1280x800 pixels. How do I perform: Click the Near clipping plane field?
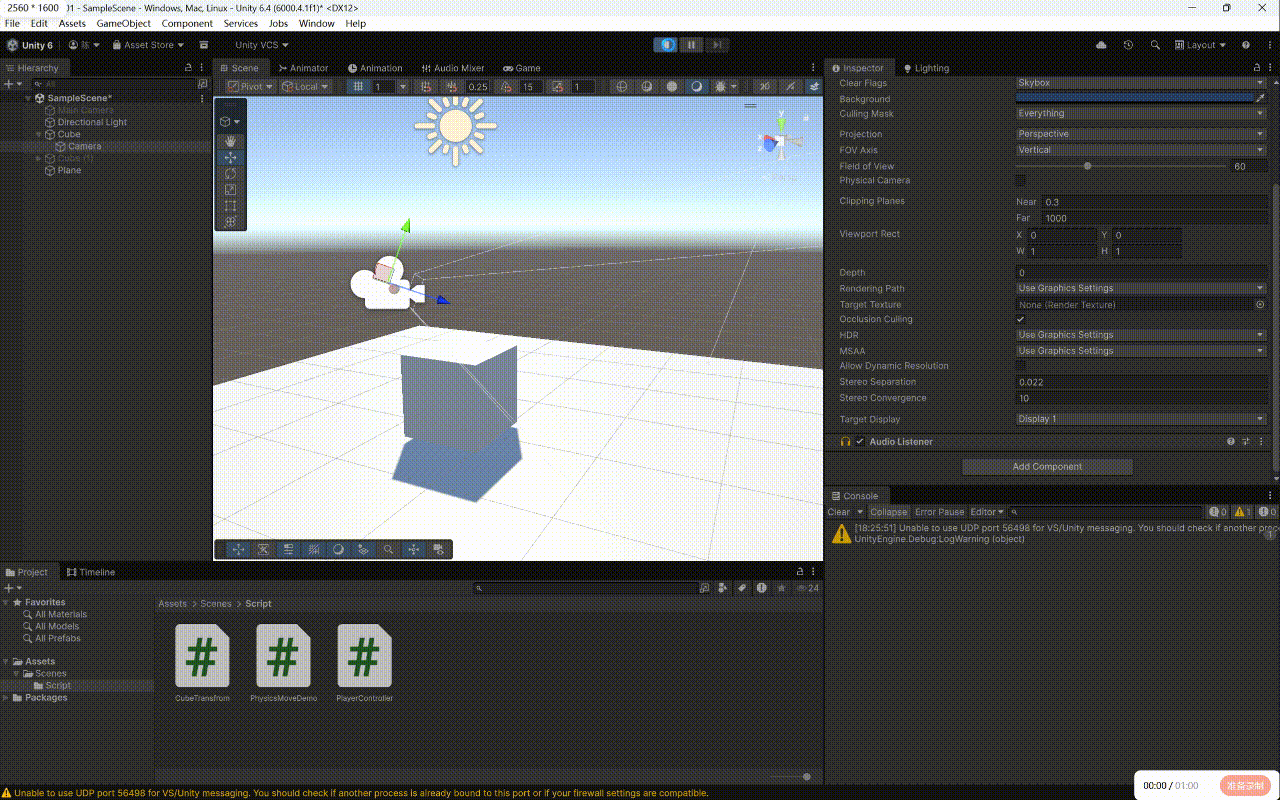pyautogui.click(x=1154, y=202)
